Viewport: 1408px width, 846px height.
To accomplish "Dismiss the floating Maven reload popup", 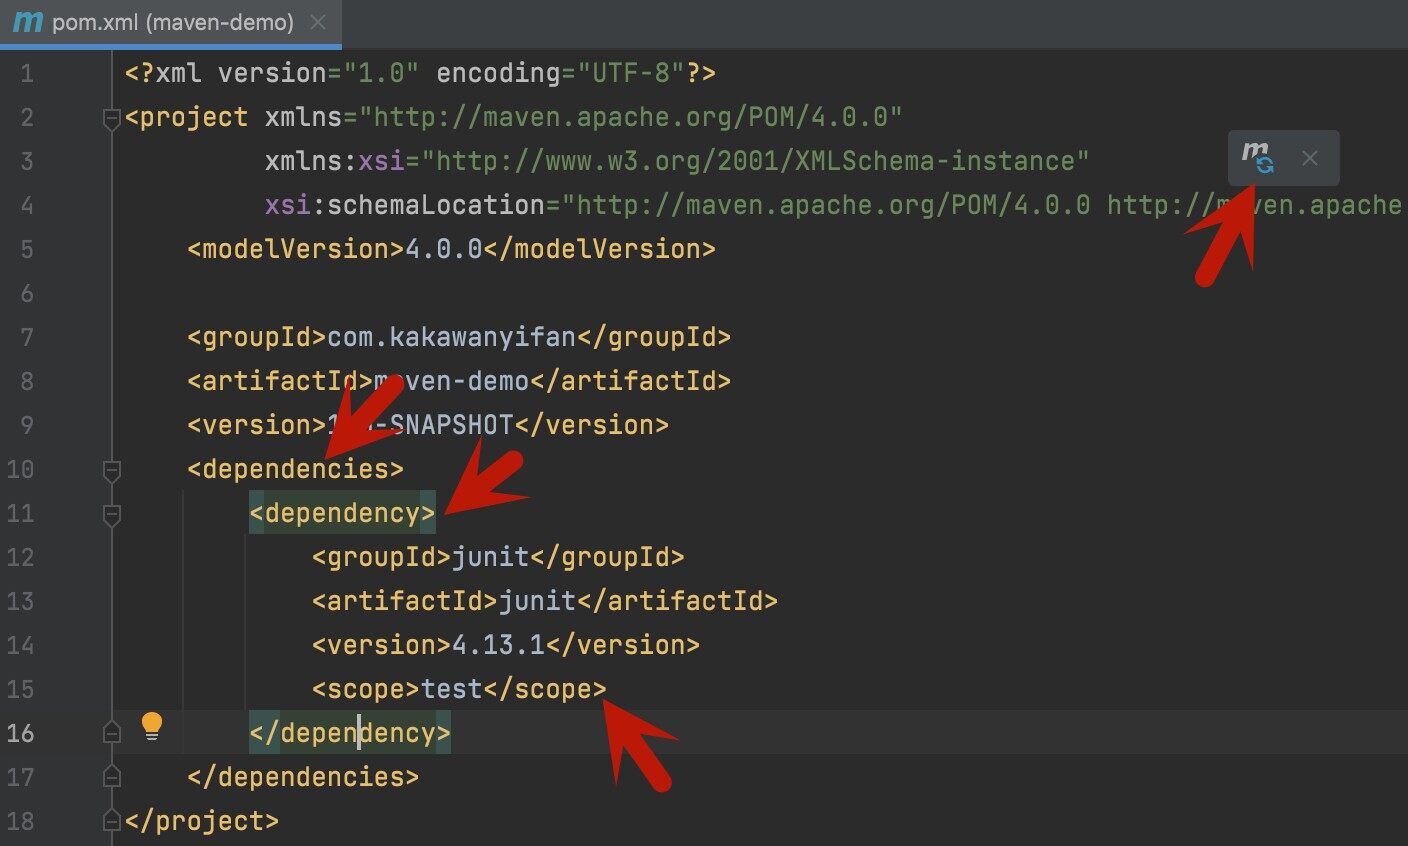I will coord(1310,158).
